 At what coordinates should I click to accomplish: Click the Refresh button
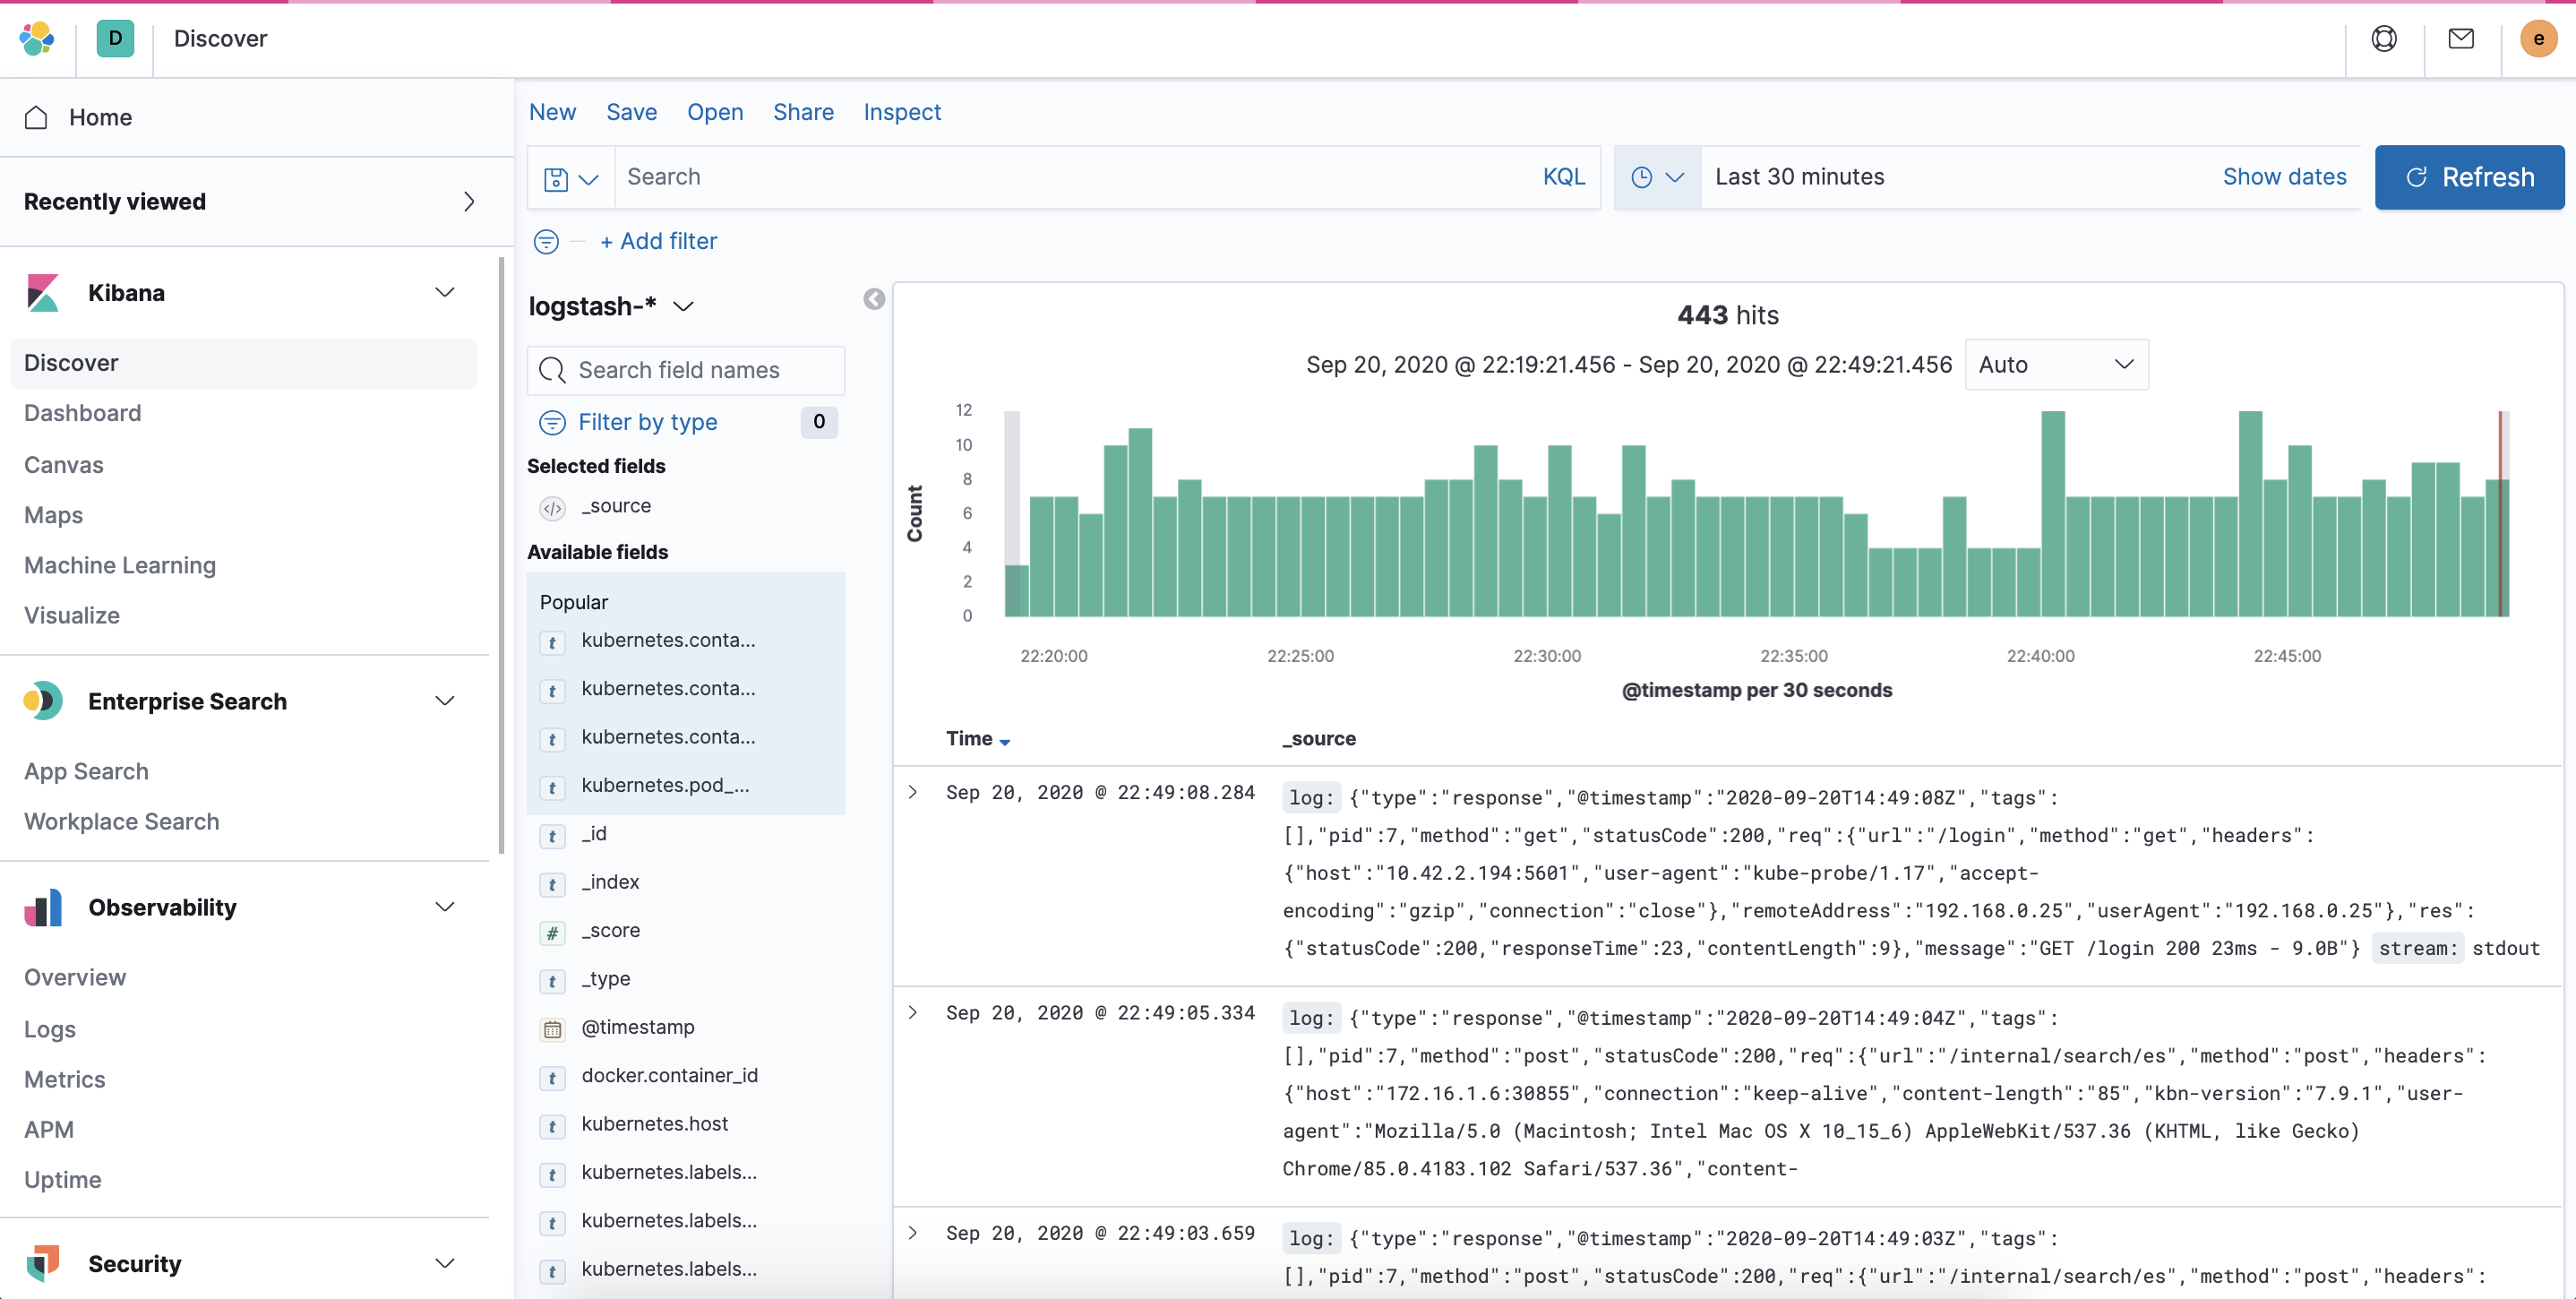[x=2468, y=177]
